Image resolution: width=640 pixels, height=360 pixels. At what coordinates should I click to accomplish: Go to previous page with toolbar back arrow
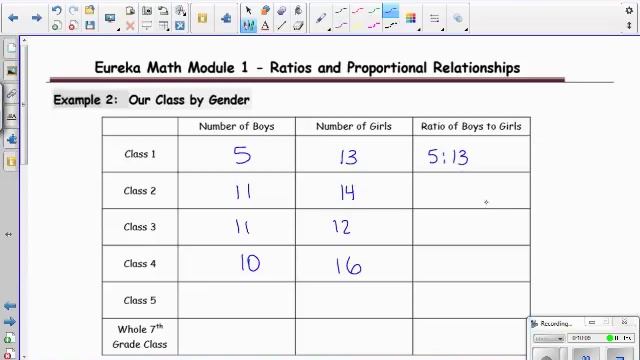click(13, 18)
